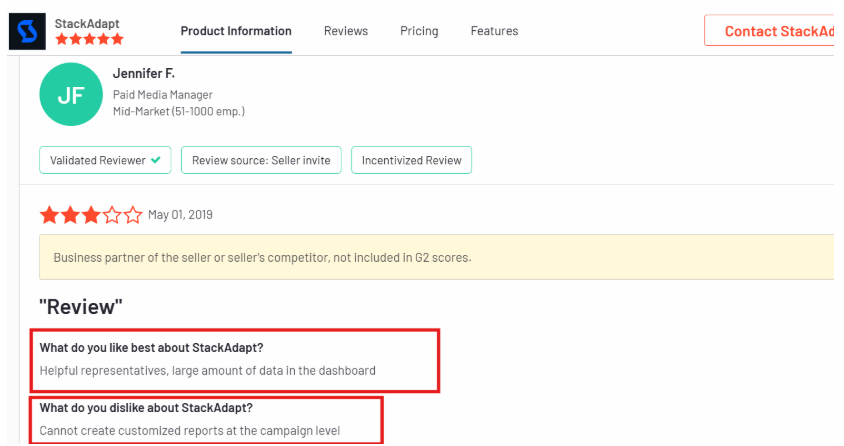This screenshot has width=844, height=446.
Task: Click the StackAdapt five-star rating in header
Action: 89,39
